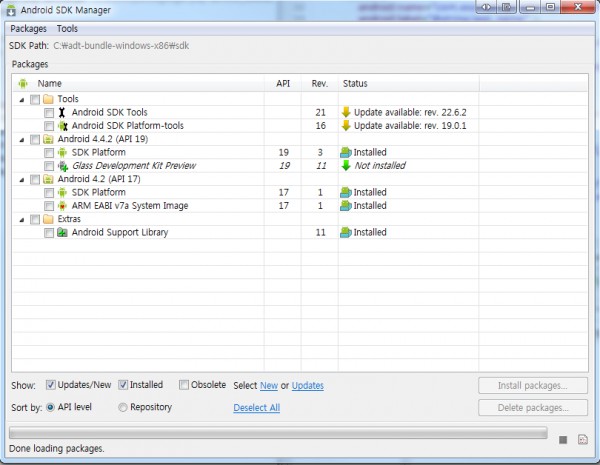The width and height of the screenshot is (600, 465).
Task: Check the Extras group checkbox
Action: click(35, 220)
